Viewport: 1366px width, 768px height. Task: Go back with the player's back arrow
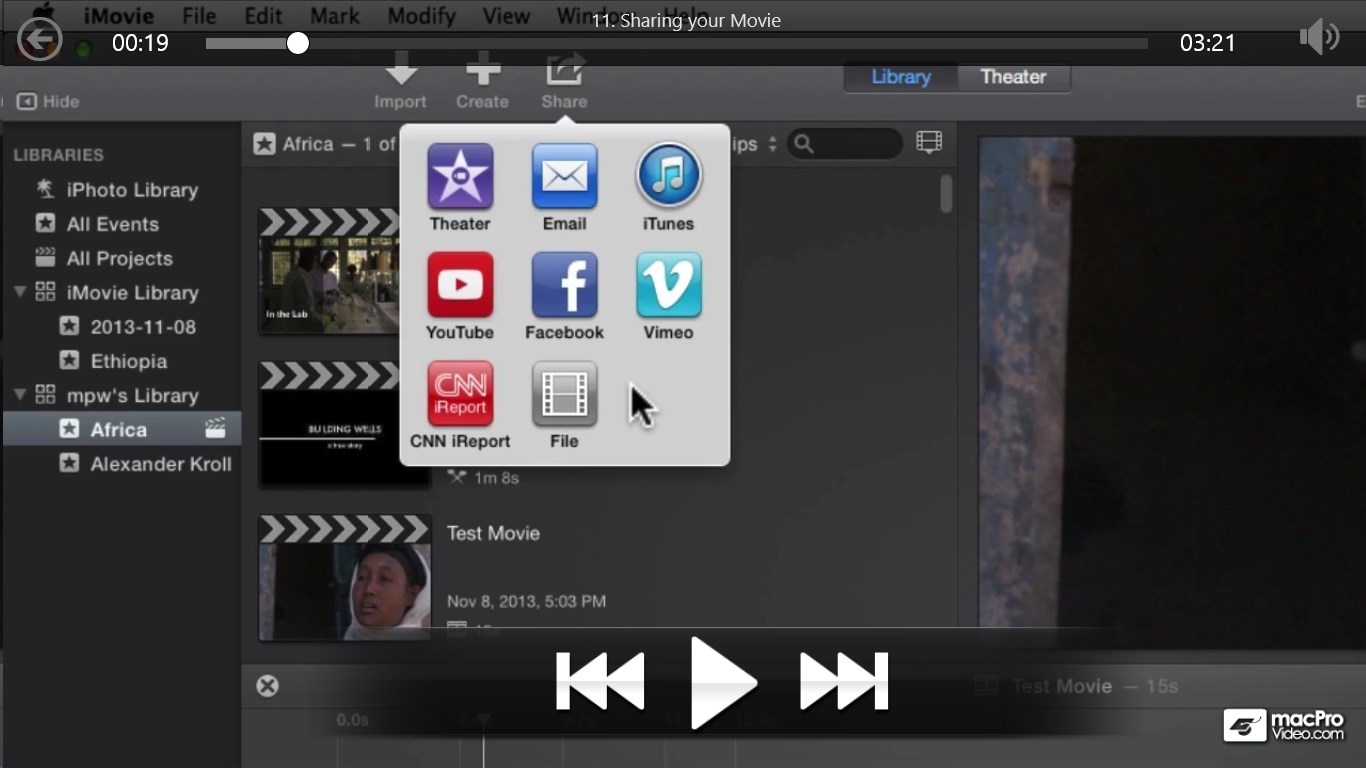click(40, 40)
